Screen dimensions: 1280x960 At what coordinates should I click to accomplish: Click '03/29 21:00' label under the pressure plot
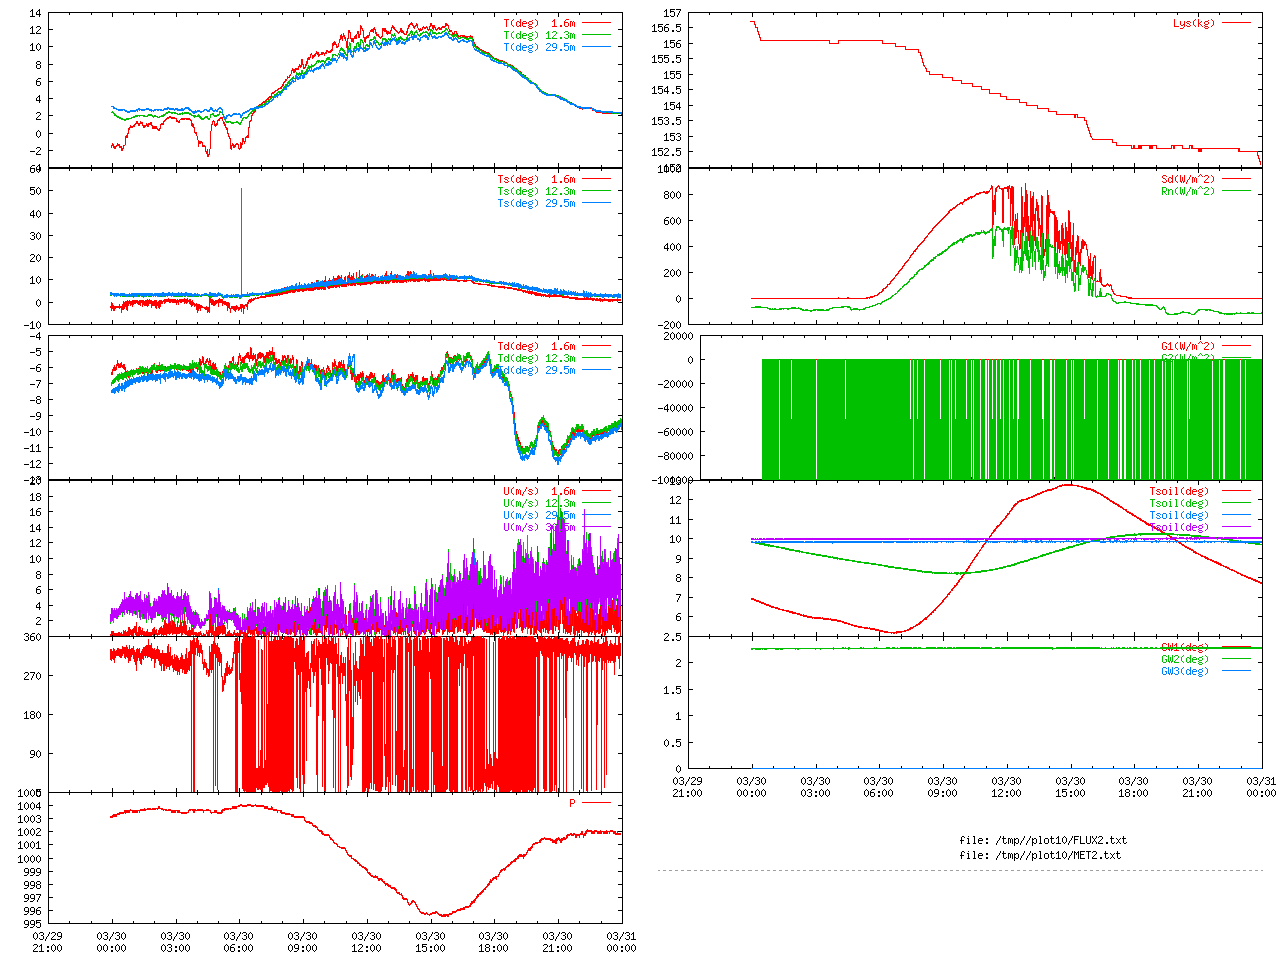47,942
